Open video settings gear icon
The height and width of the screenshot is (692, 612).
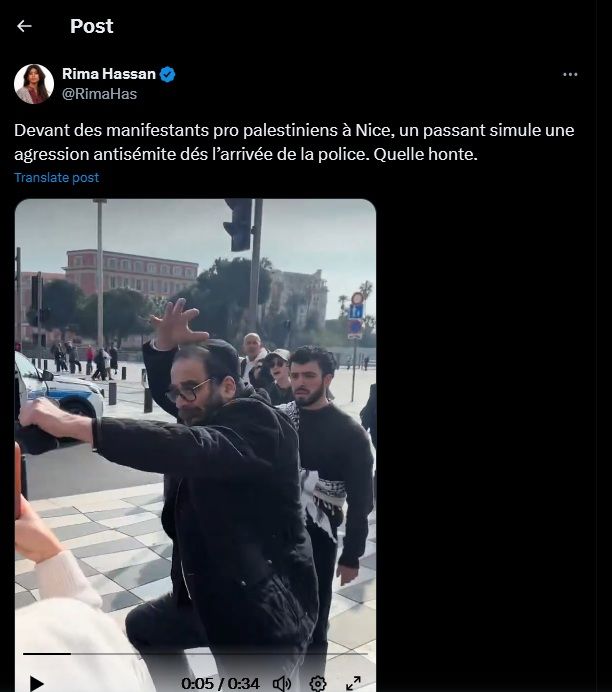(318, 684)
